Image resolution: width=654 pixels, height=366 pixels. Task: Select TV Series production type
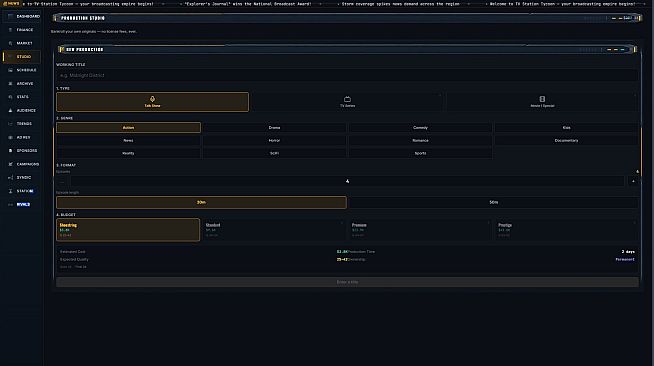(347, 102)
